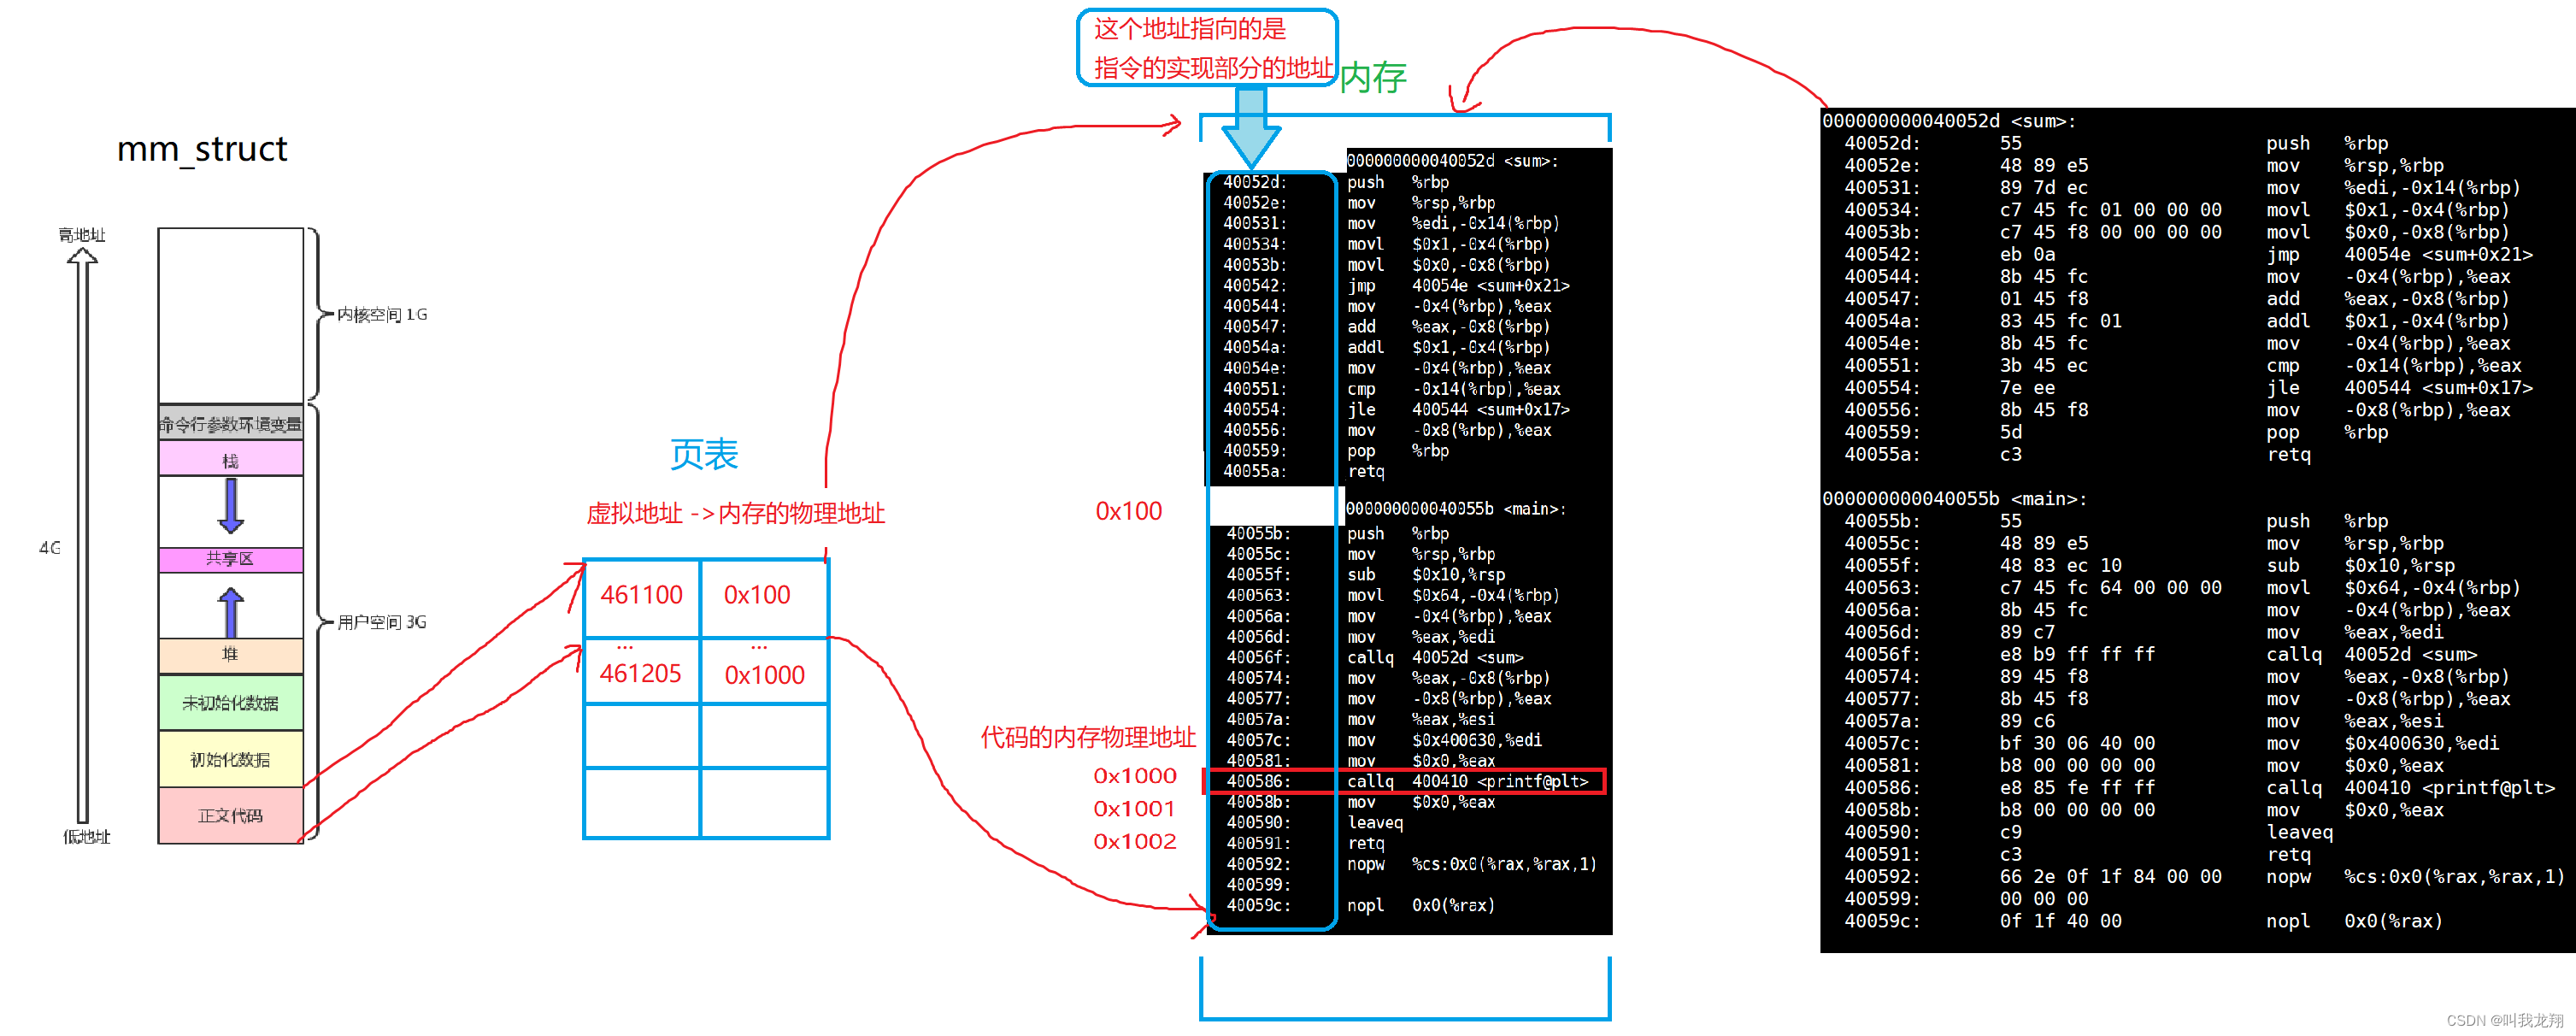Click the callout text 指令的实现部分的地址
The width and height of the screenshot is (2576, 1036).
(1214, 68)
